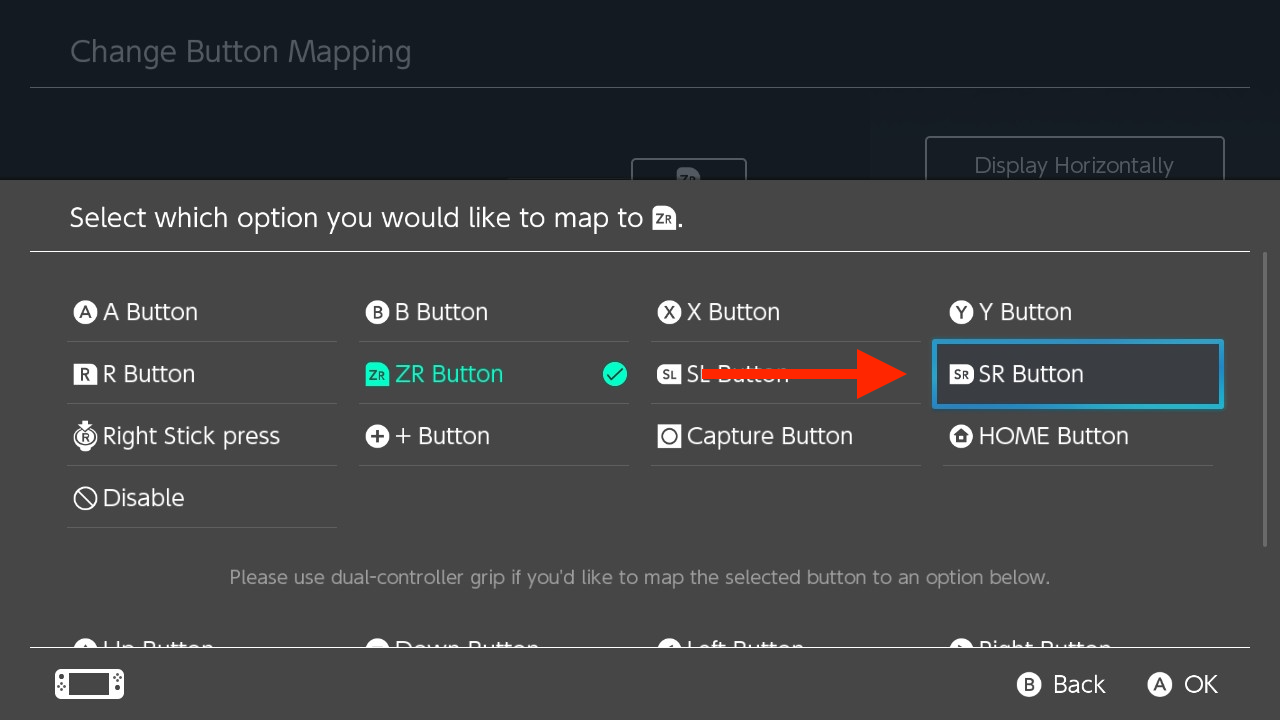
Task: Choose the Capture Button option
Action: coord(785,436)
